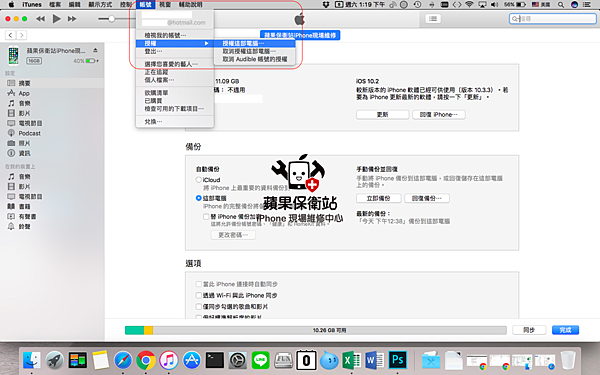Open LINE app from the Dock
This screenshot has width=600, height=375.
(261, 360)
